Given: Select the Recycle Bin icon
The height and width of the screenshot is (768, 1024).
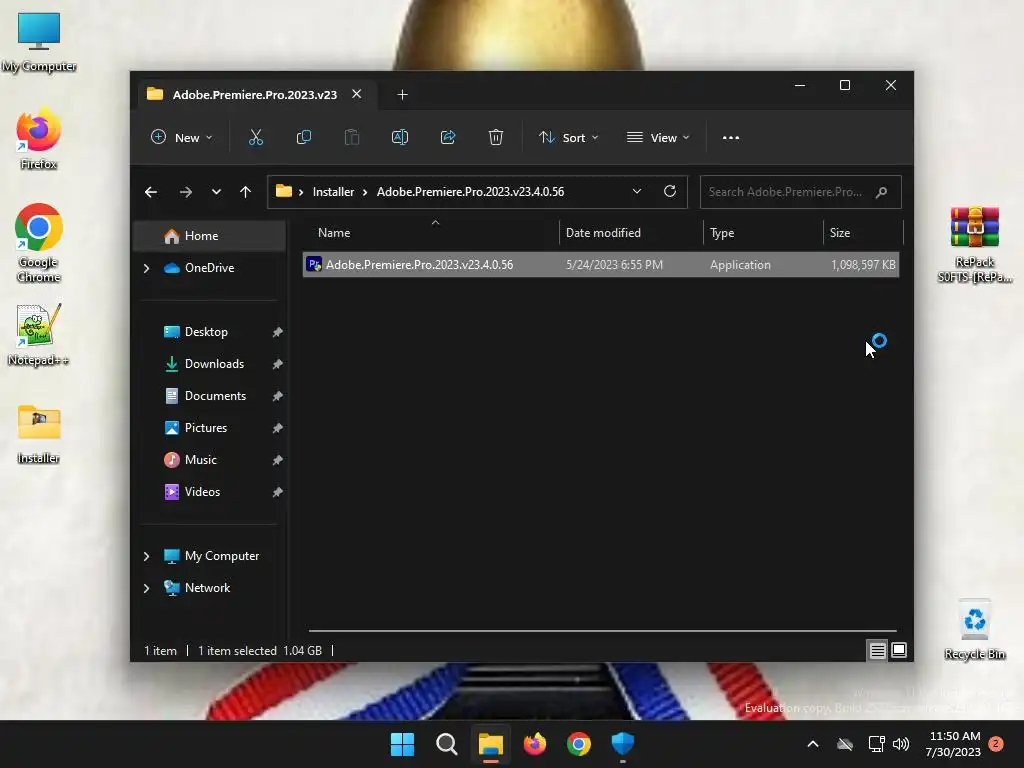Looking at the screenshot, I should pos(974,630).
